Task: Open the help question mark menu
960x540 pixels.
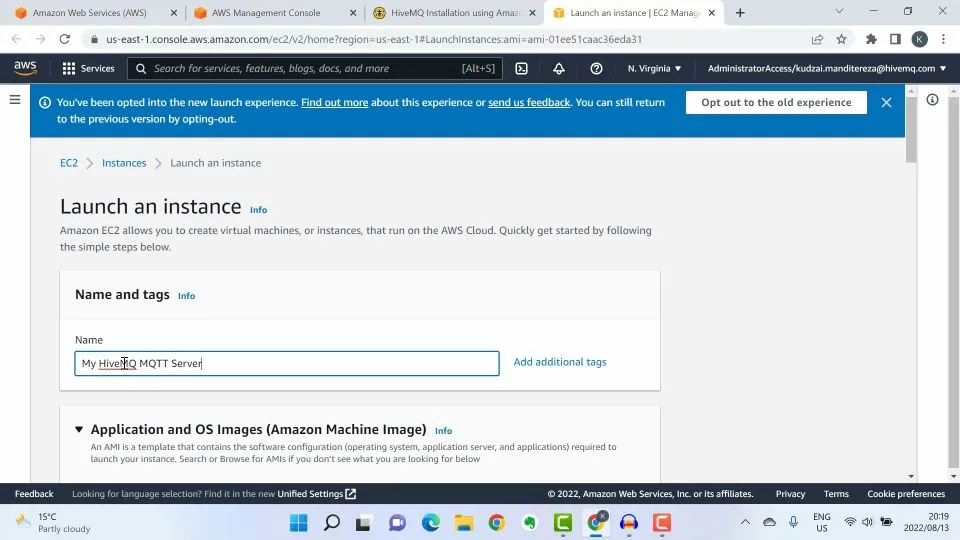Action: point(596,69)
